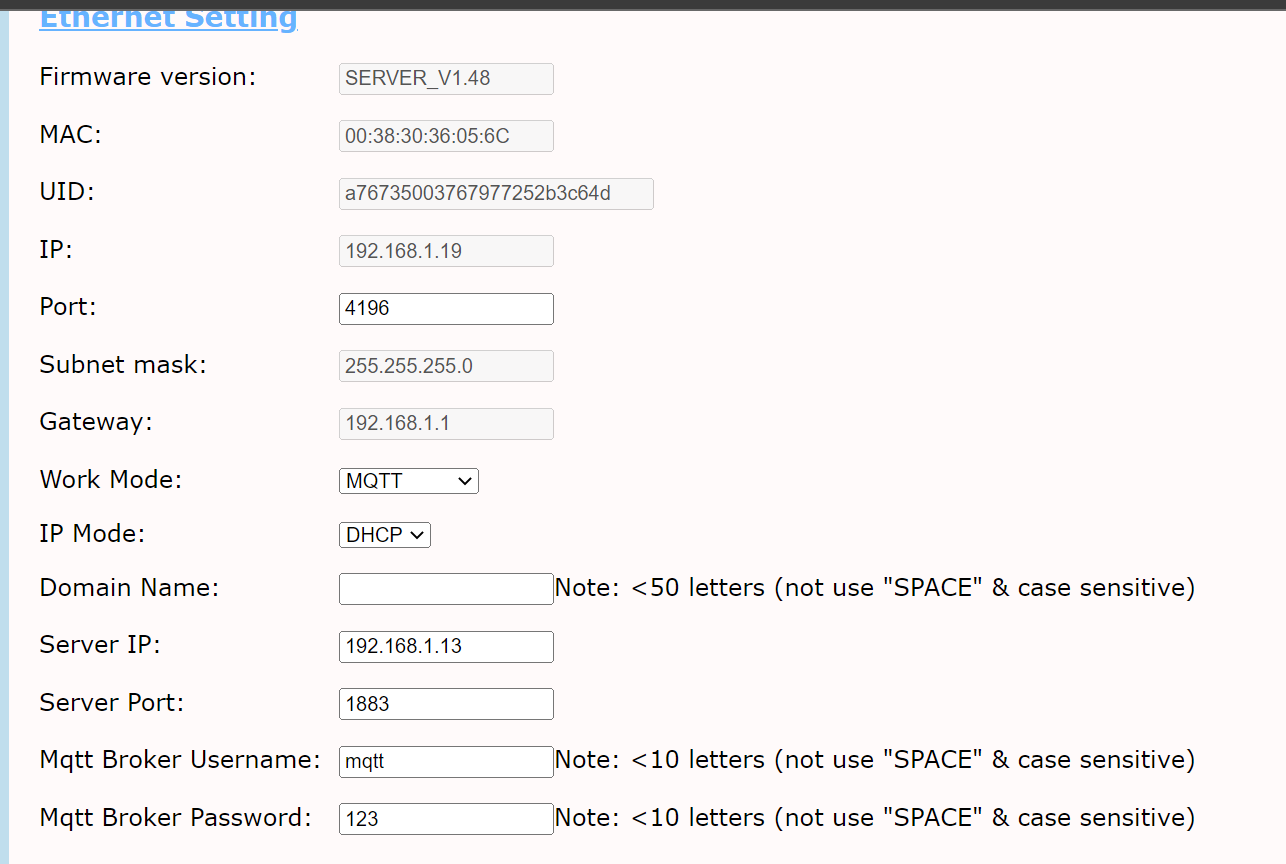The width and height of the screenshot is (1286, 864).
Task: Click the "Work Mode:" label text
Action: (x=111, y=479)
